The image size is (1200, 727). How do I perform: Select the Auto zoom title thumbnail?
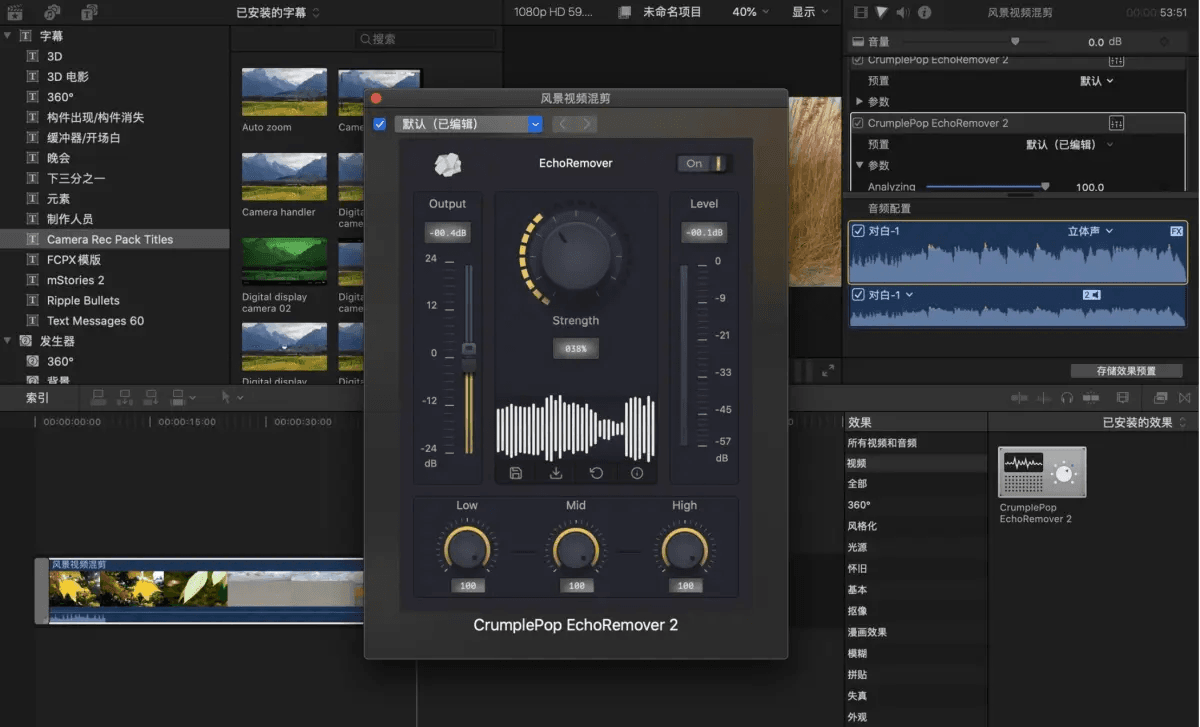[x=284, y=93]
